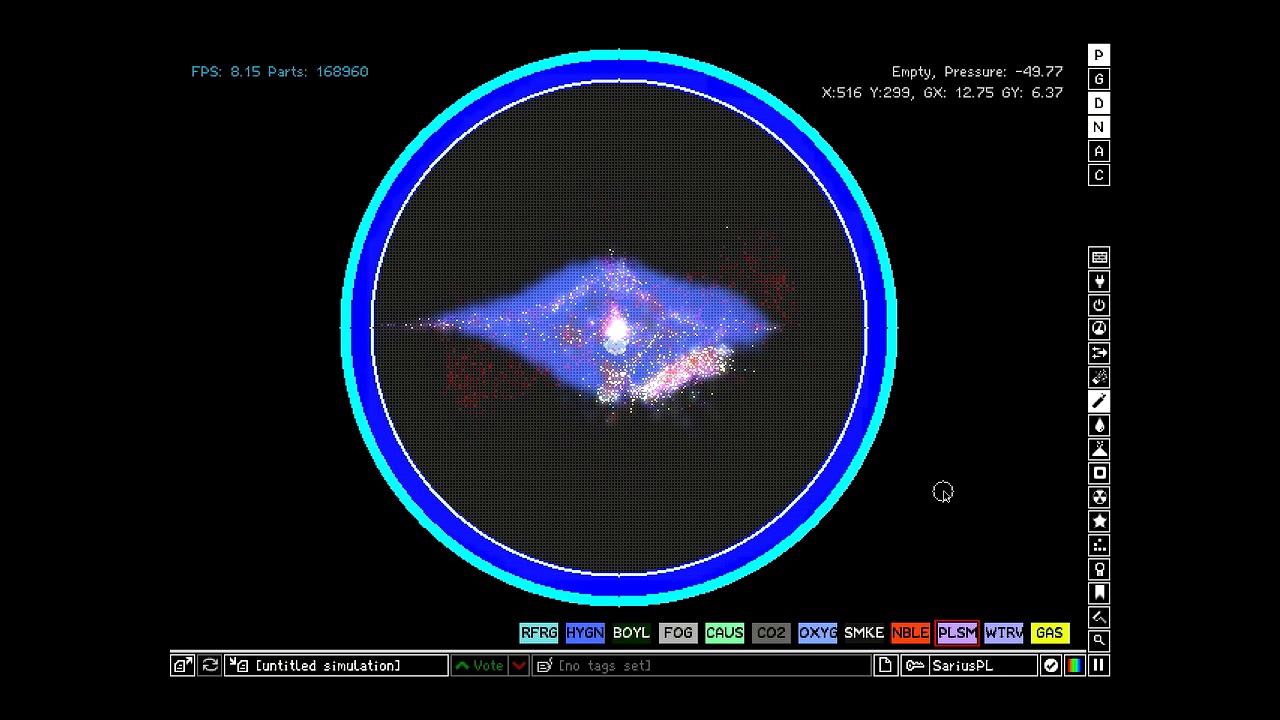The width and height of the screenshot is (1280, 720).
Task: Click the reload simulation icon
Action: [210, 666]
